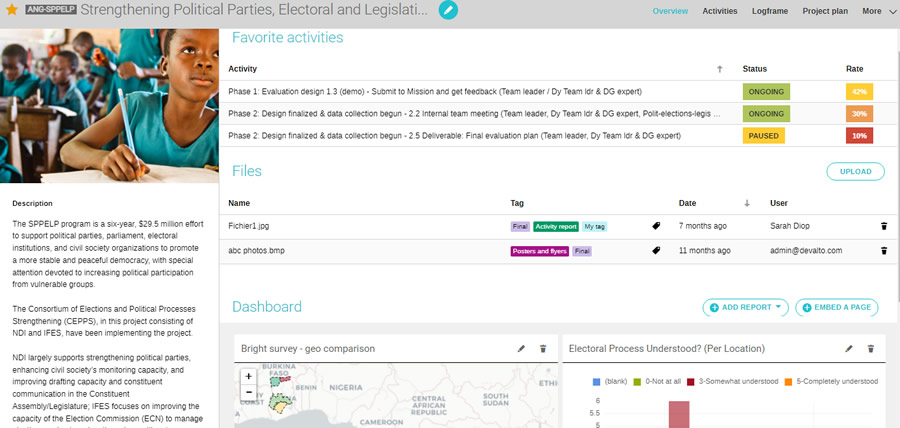The width and height of the screenshot is (900, 428).
Task: Open the More dropdown menu
Action: coord(878,11)
